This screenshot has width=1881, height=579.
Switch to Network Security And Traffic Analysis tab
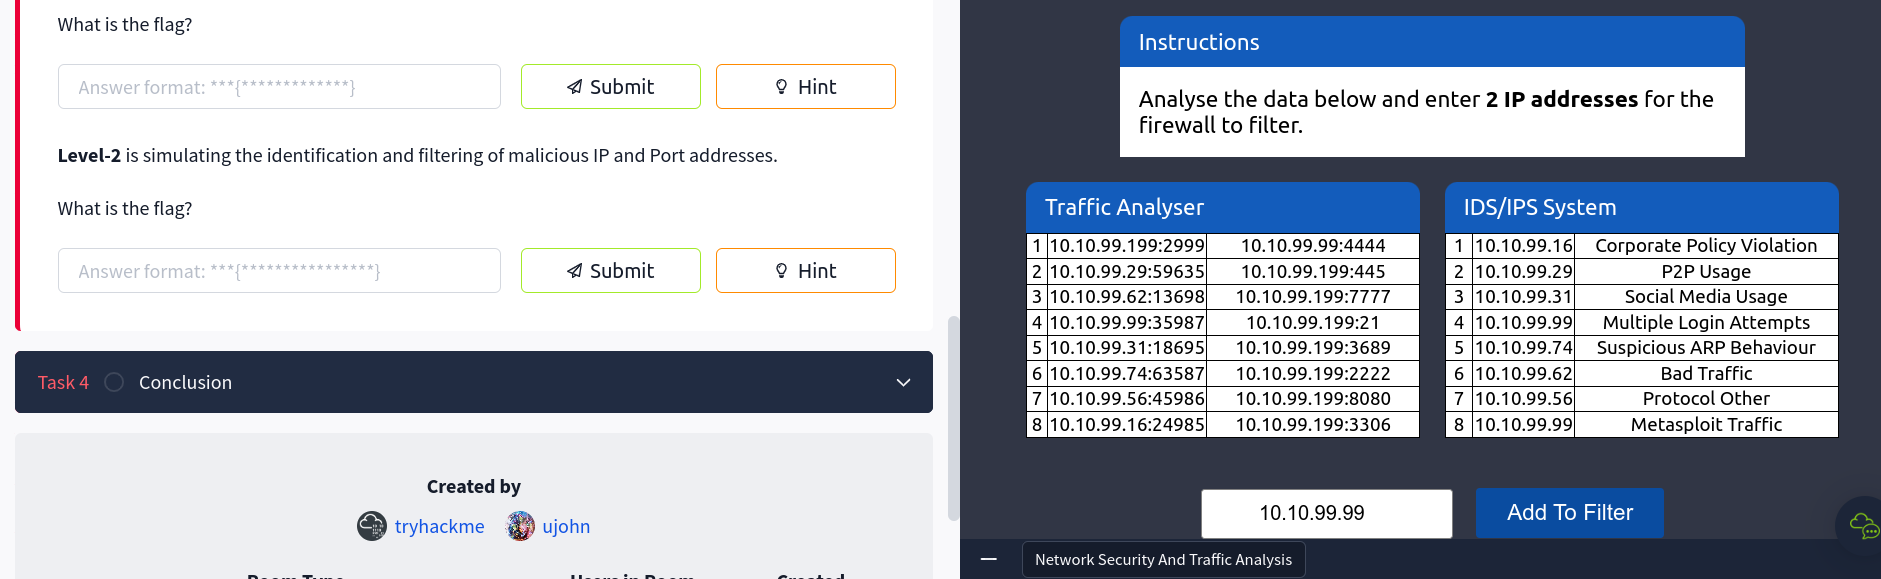1163,560
